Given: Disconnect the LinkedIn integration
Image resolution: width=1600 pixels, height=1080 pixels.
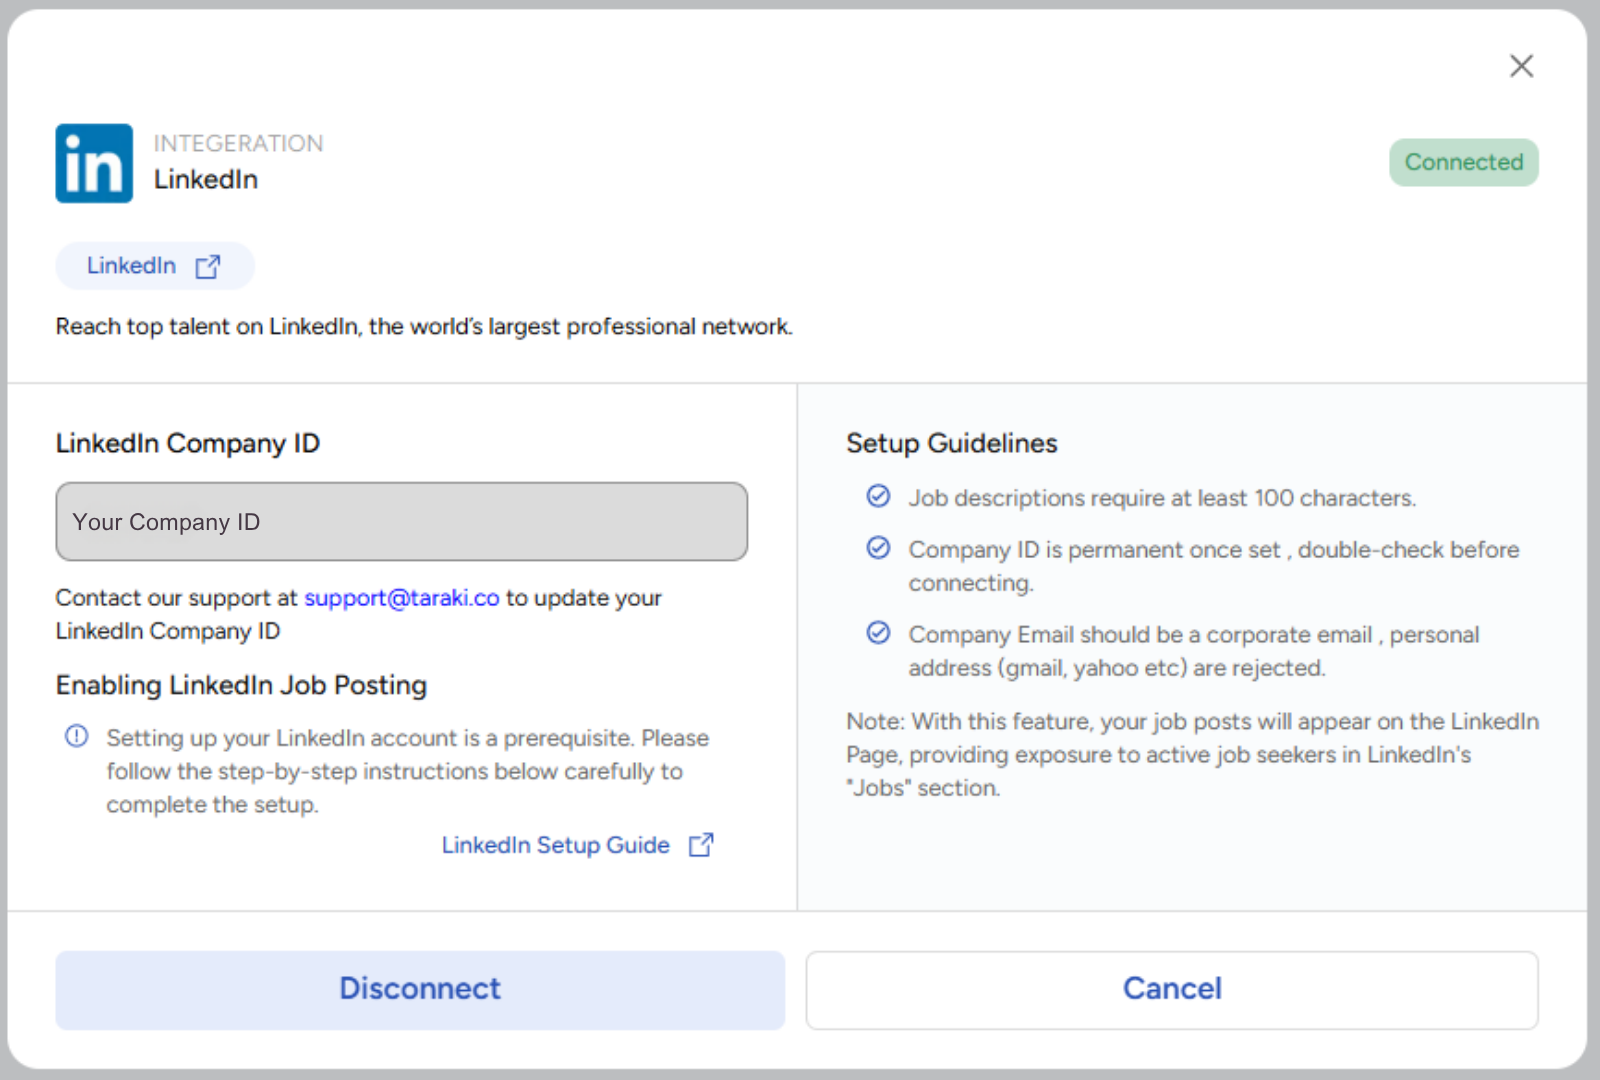Looking at the screenshot, I should [420, 990].
